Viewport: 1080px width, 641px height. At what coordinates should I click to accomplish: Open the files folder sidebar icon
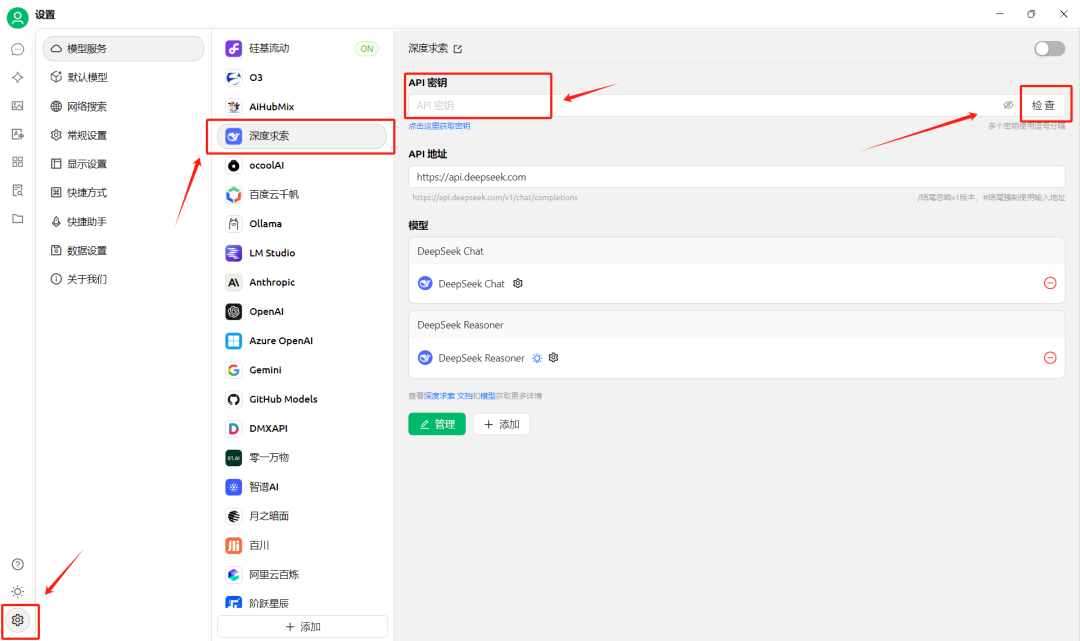click(18, 219)
